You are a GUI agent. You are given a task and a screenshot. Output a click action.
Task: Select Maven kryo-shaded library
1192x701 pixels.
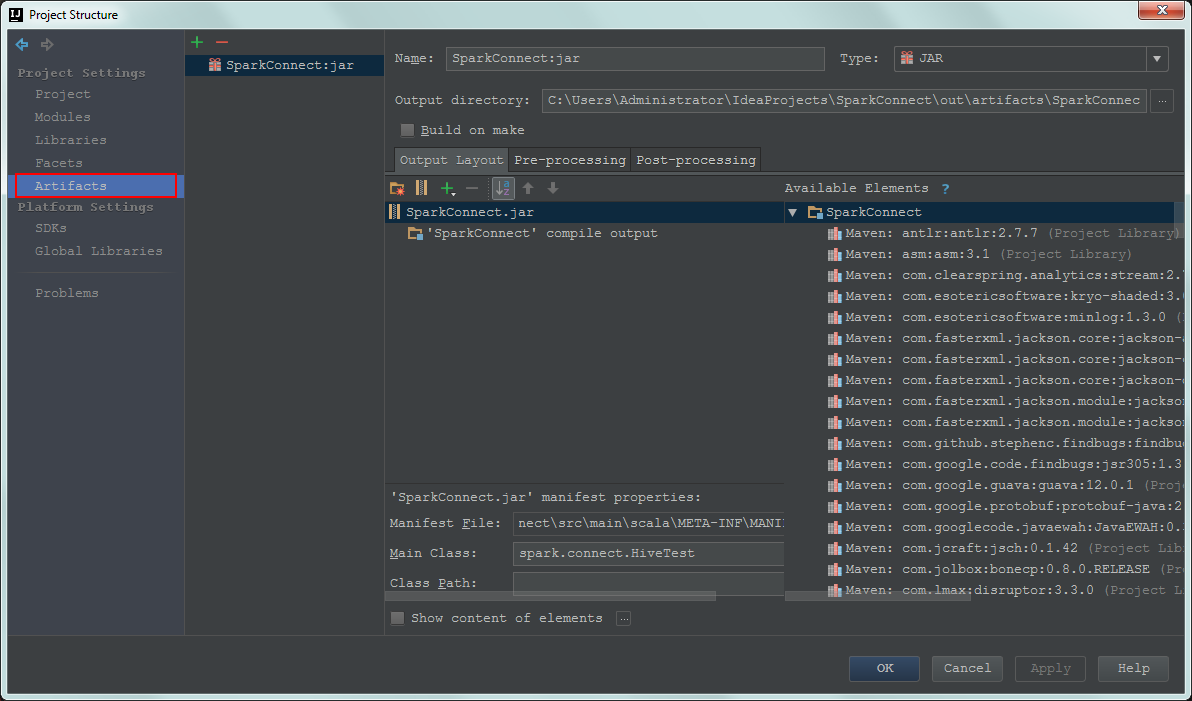pyautogui.click(x=1005, y=297)
